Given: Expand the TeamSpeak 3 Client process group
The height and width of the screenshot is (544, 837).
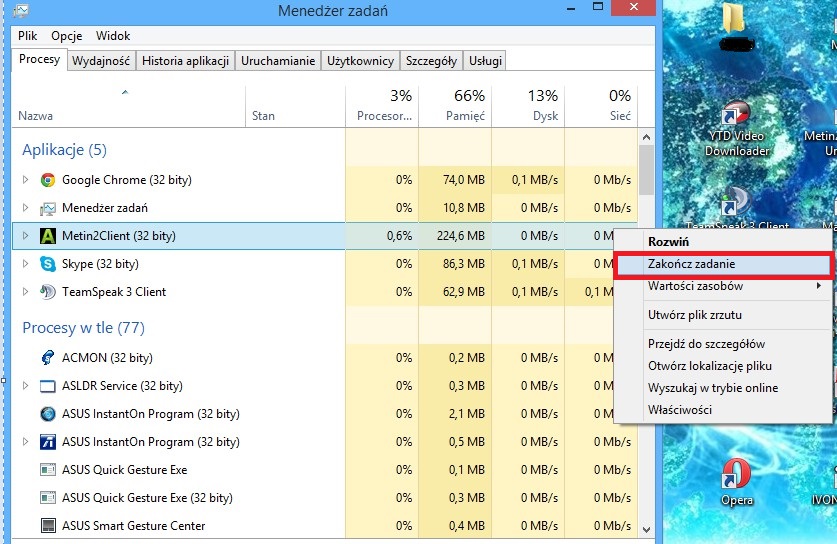Looking at the screenshot, I should pos(25,291).
